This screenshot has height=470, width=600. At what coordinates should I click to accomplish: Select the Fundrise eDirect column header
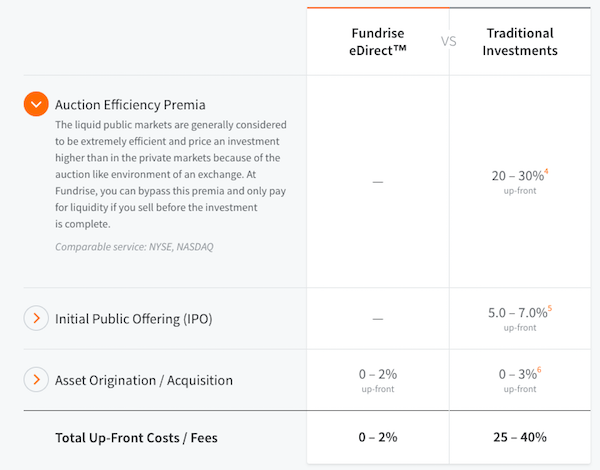378,41
